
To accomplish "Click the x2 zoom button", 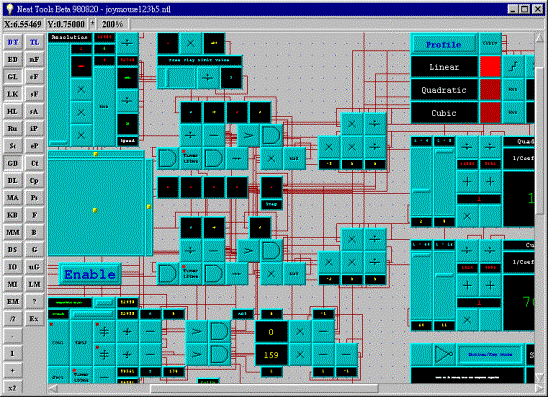I will [x=13, y=388].
